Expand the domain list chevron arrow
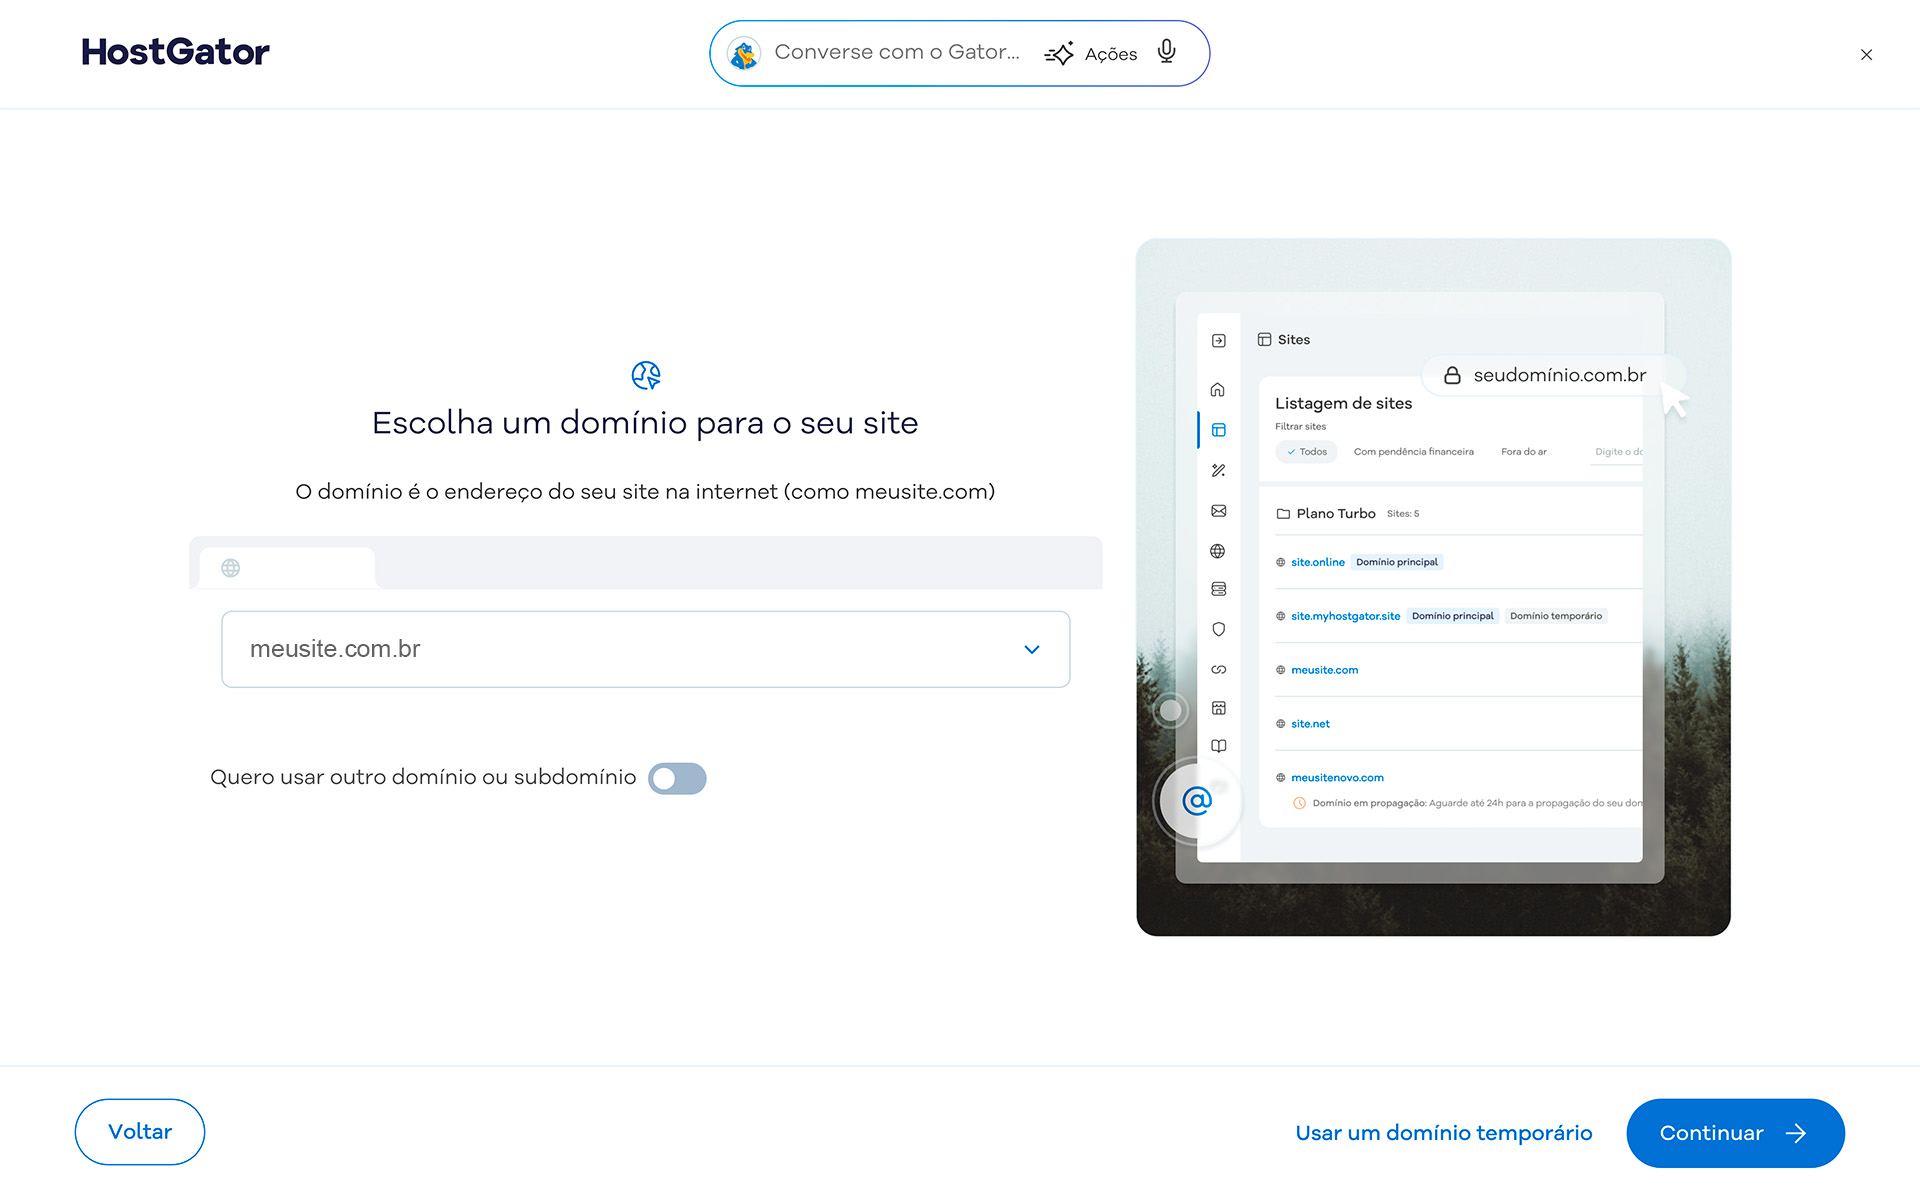 click(x=1032, y=650)
